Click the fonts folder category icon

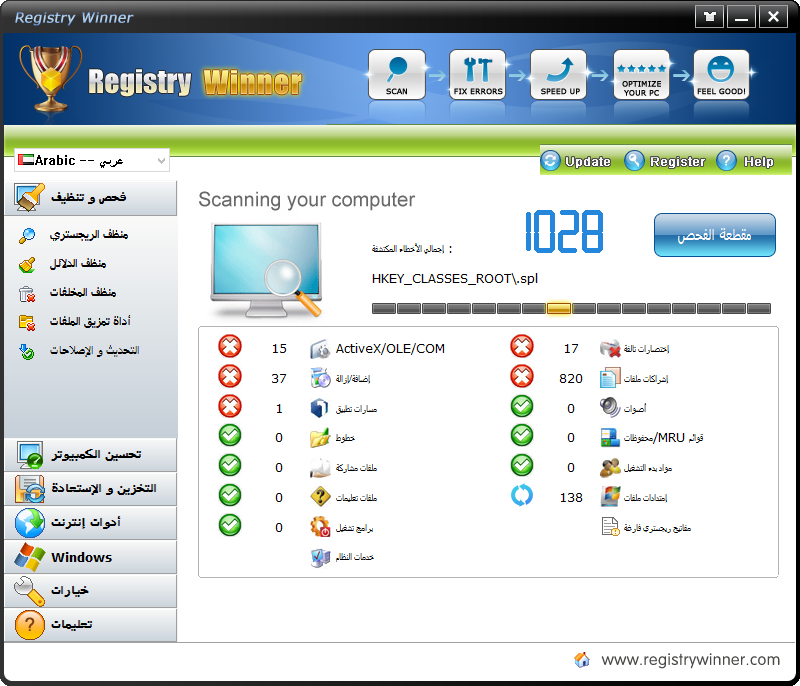pyautogui.click(x=320, y=438)
